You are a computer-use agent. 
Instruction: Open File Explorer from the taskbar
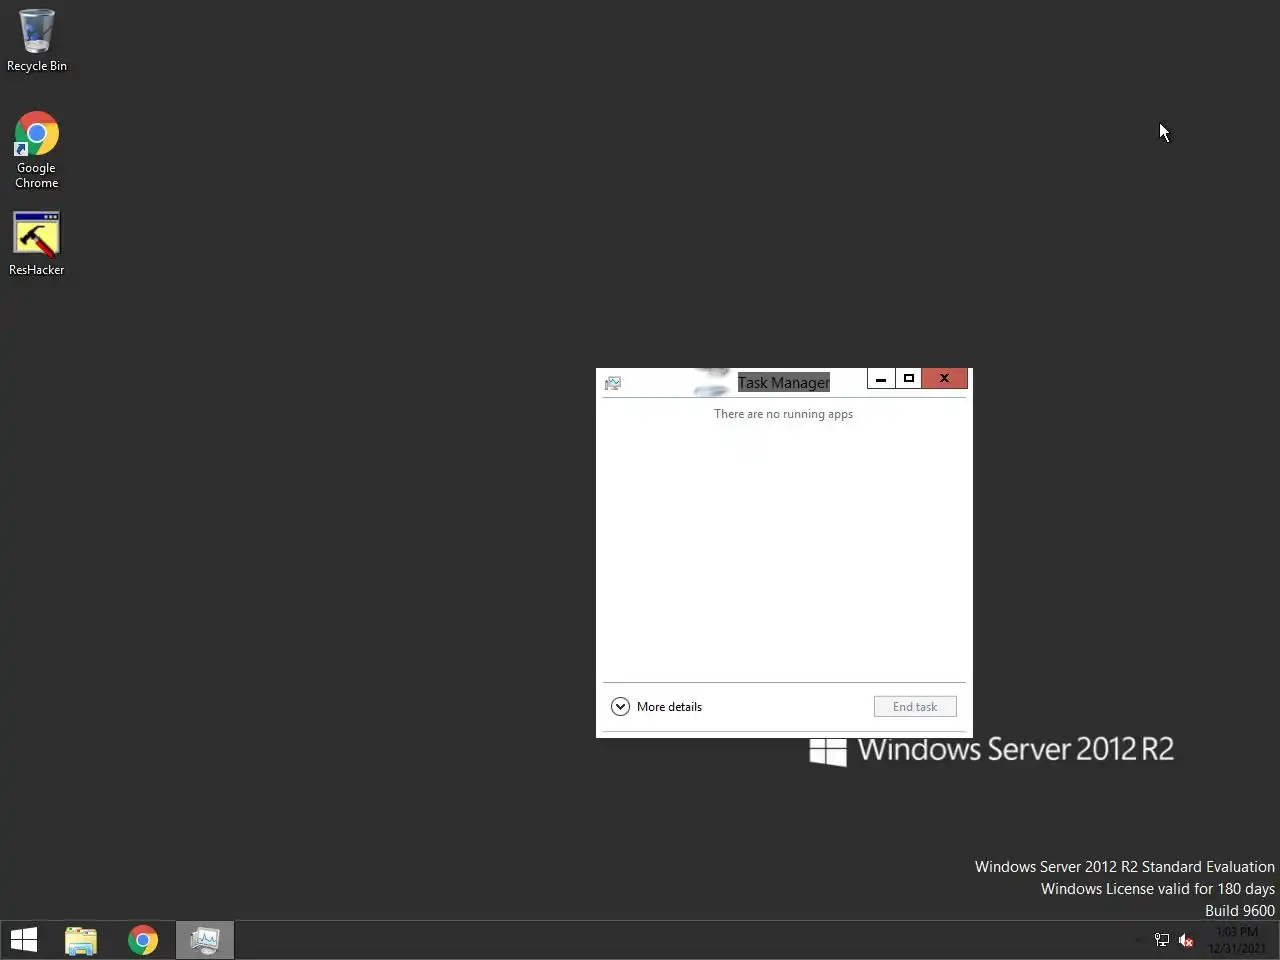[x=81, y=940]
